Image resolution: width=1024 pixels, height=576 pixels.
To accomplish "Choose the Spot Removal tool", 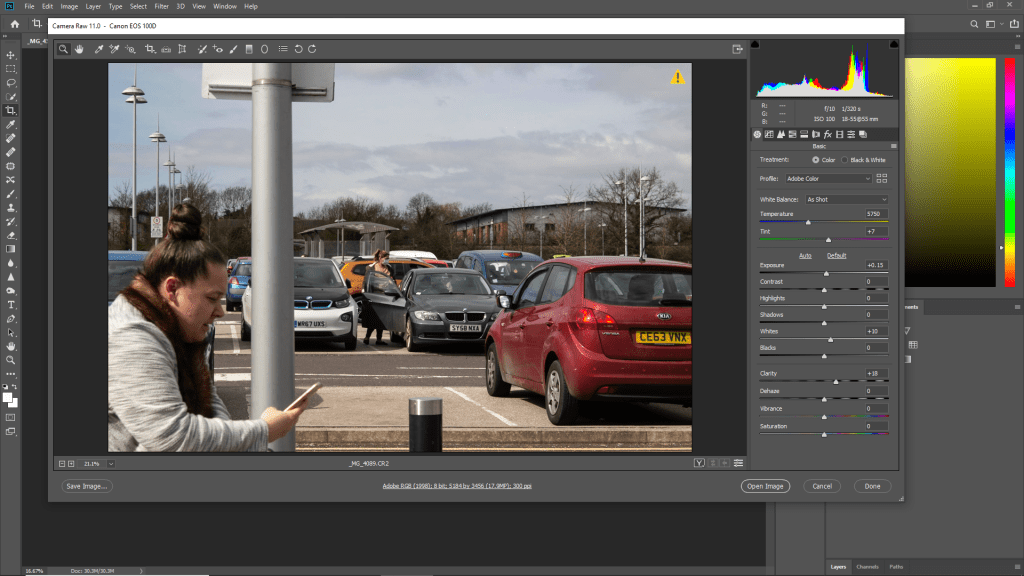I will [201, 48].
